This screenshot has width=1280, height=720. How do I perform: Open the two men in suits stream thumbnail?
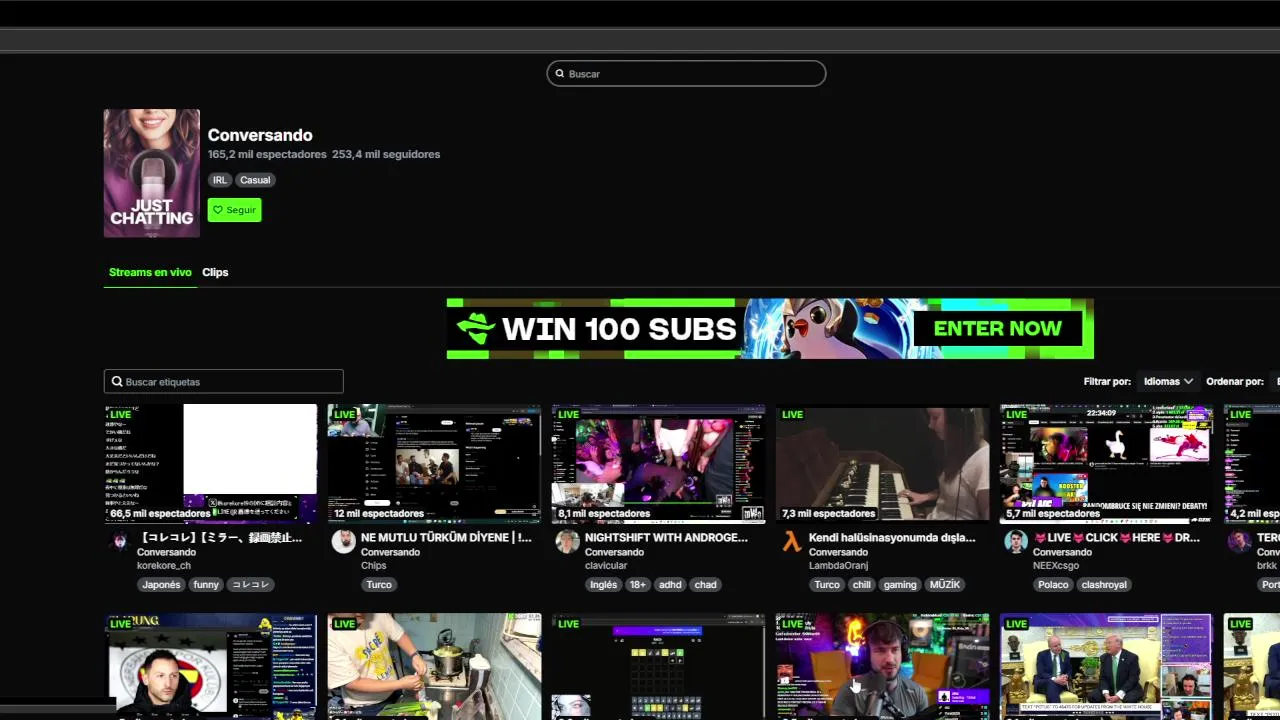(x=1106, y=666)
